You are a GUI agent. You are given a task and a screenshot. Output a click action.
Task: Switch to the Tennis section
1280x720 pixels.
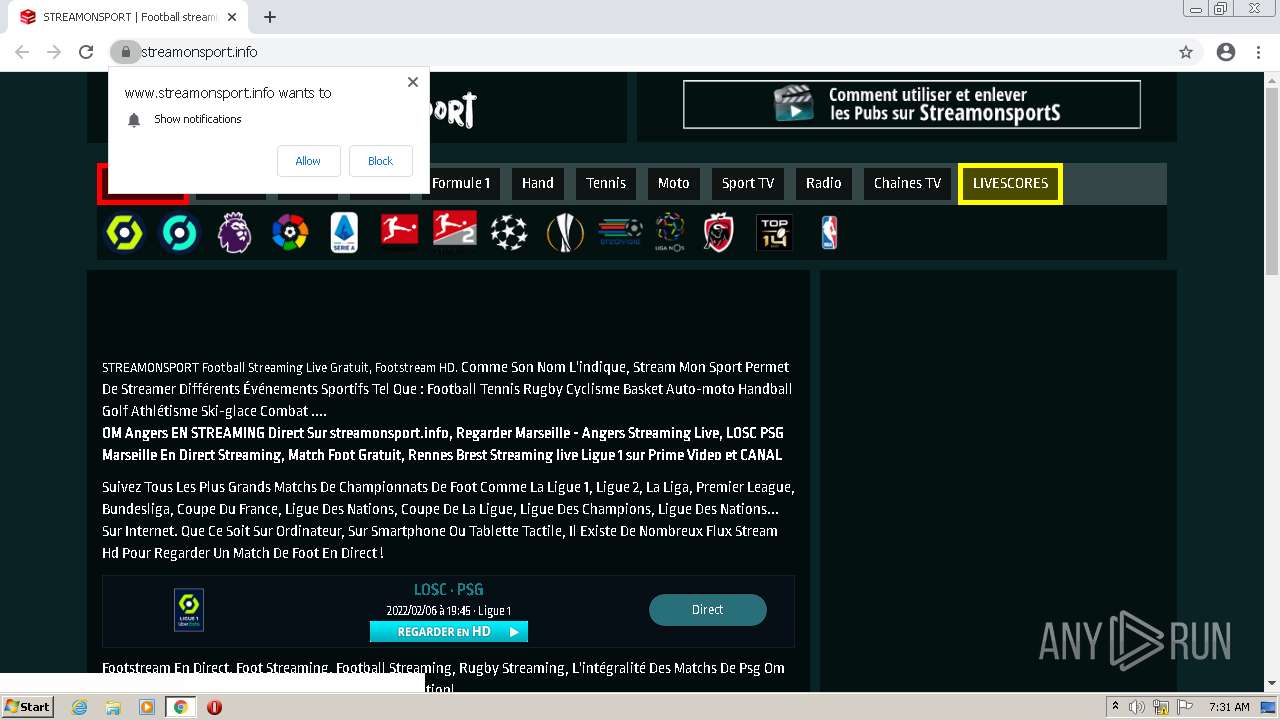pyautogui.click(x=606, y=183)
